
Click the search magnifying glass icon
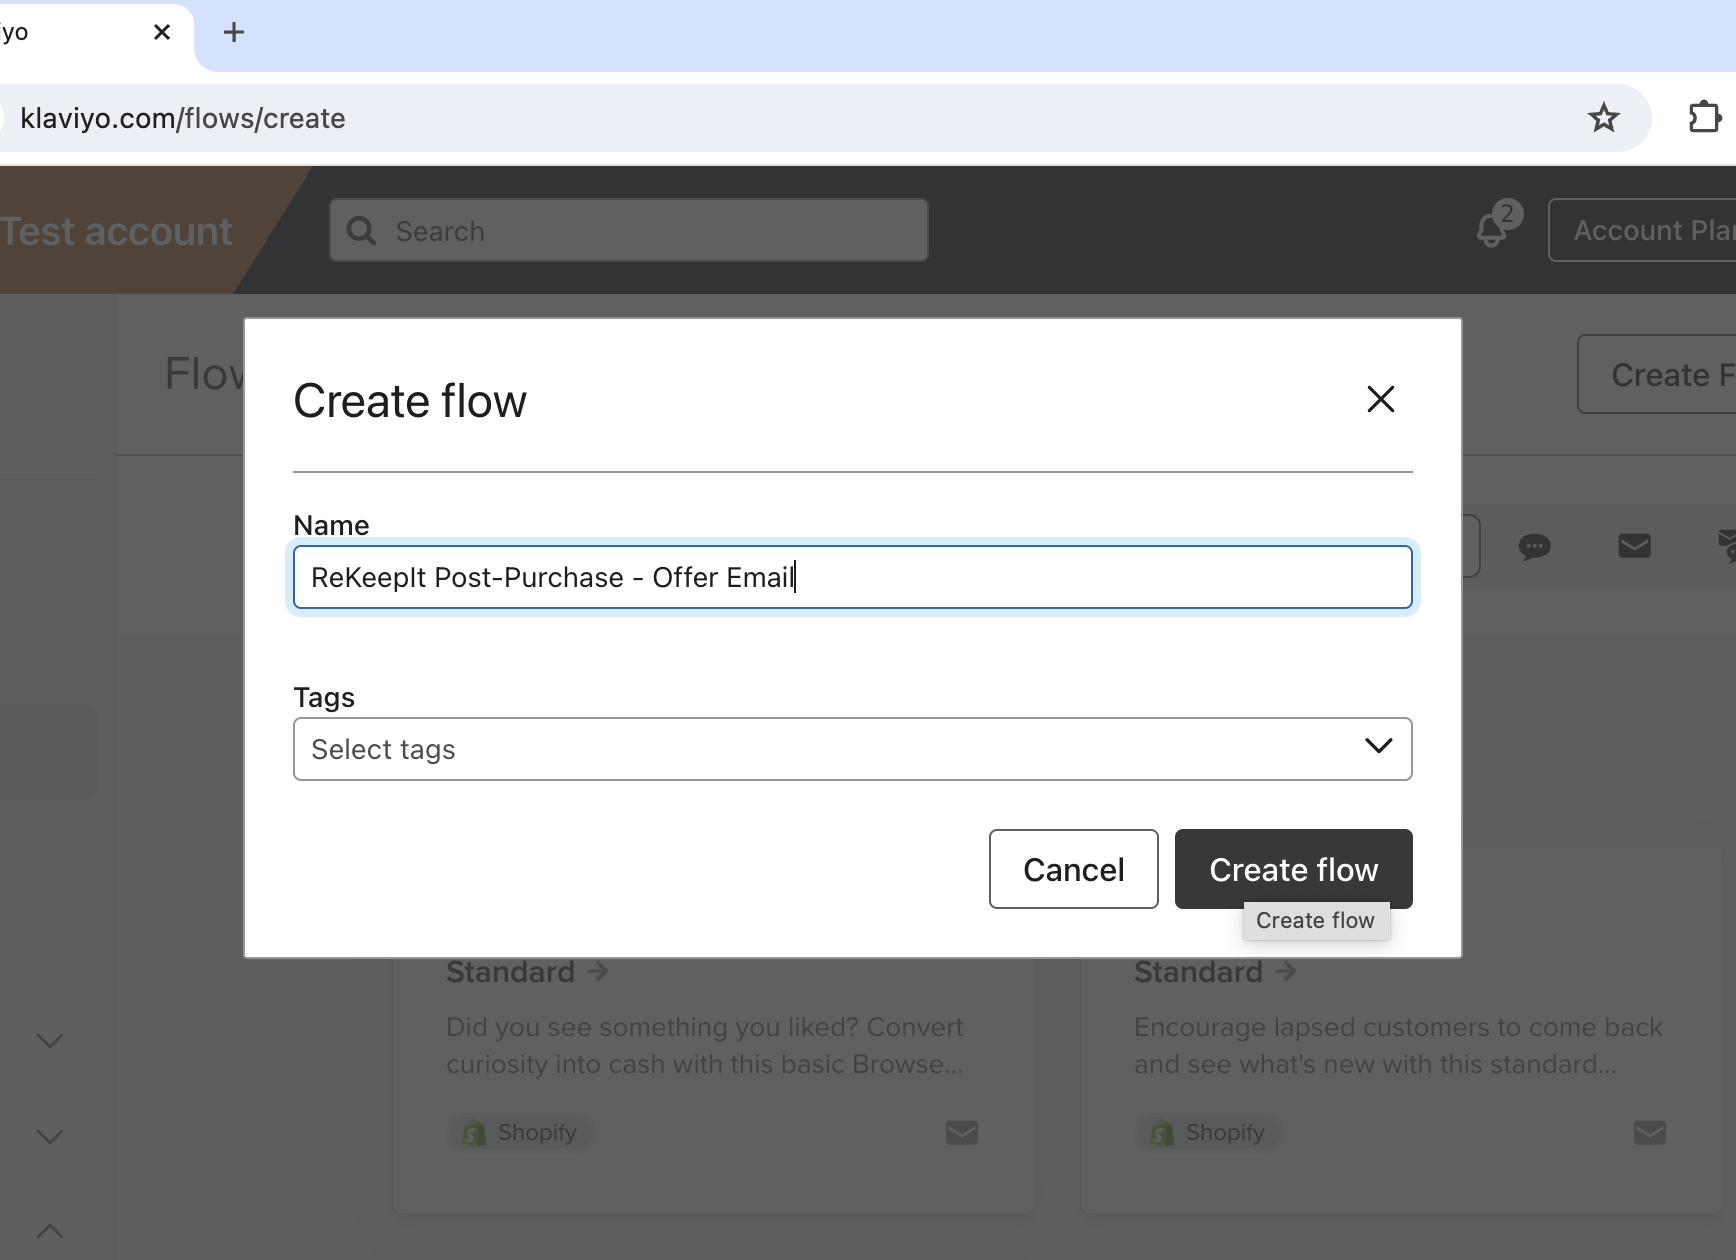362,230
